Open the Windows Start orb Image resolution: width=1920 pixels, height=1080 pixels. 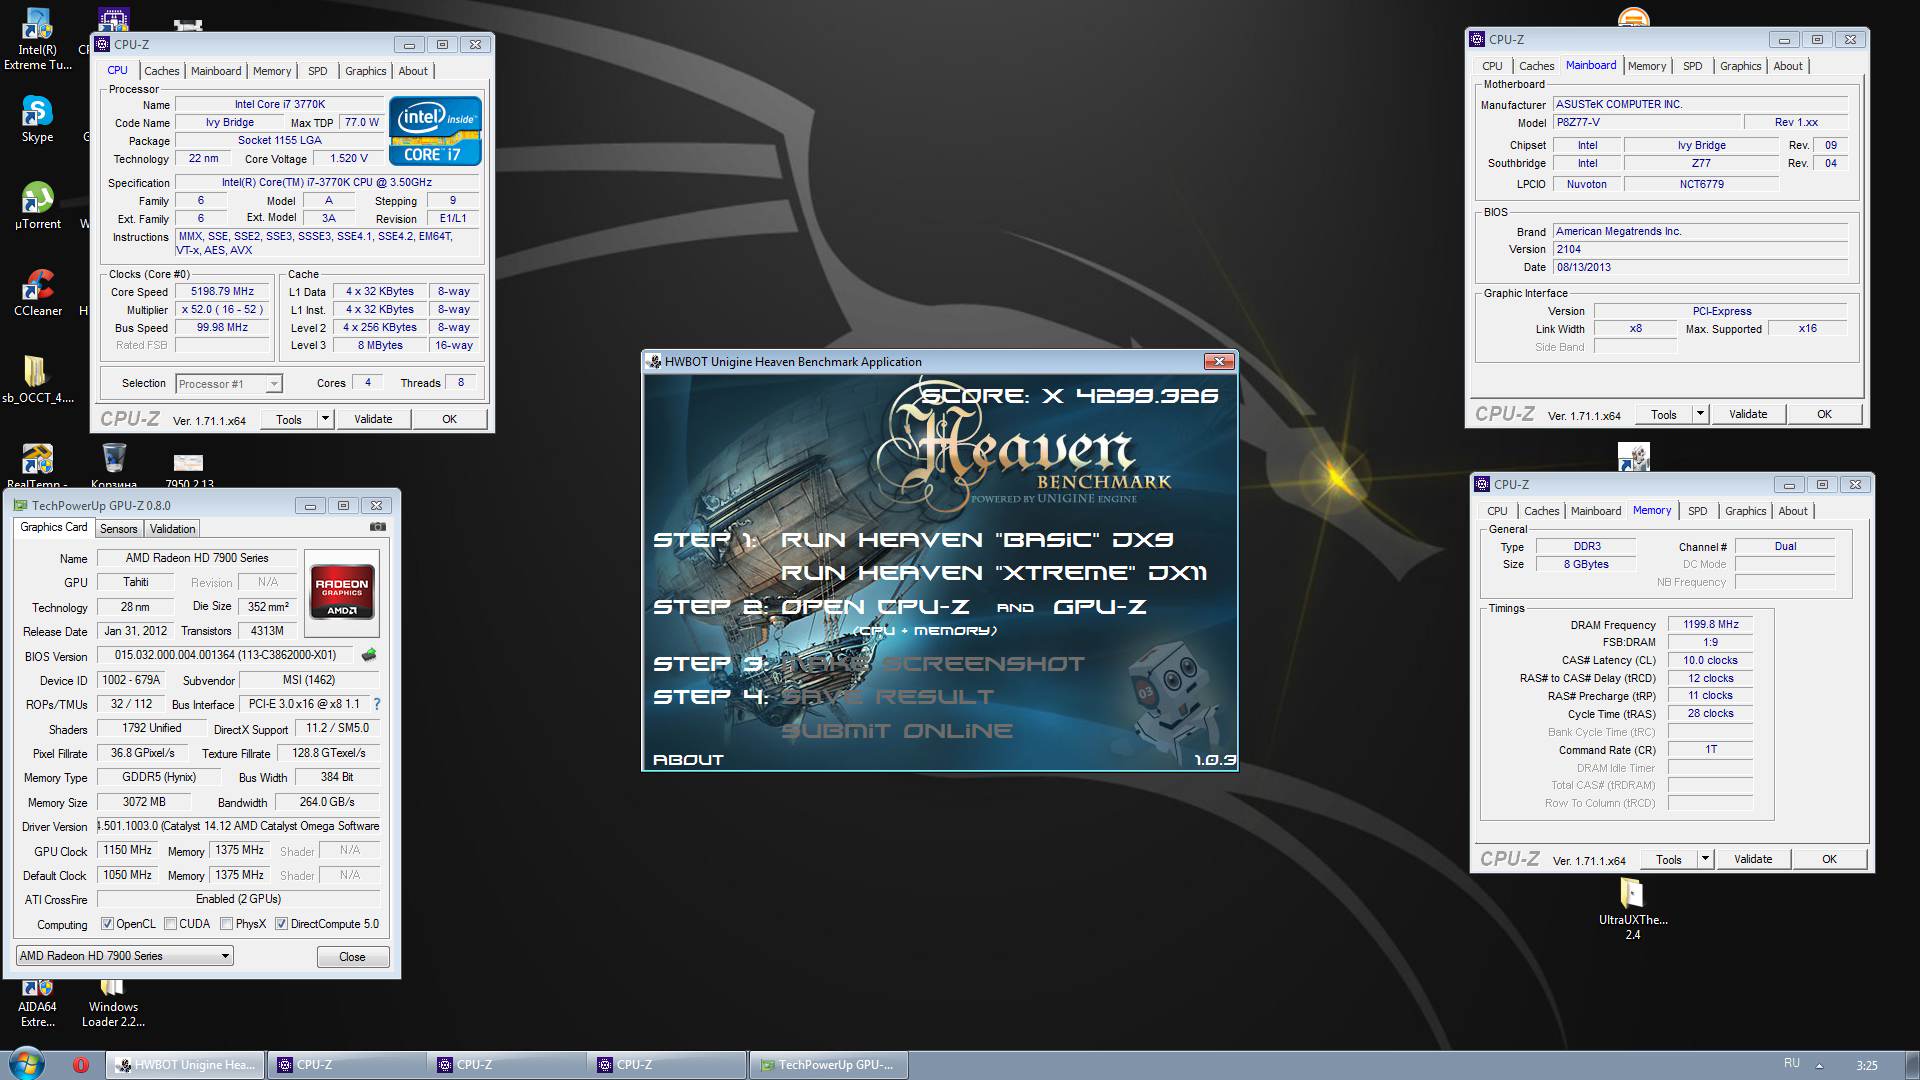25,1064
